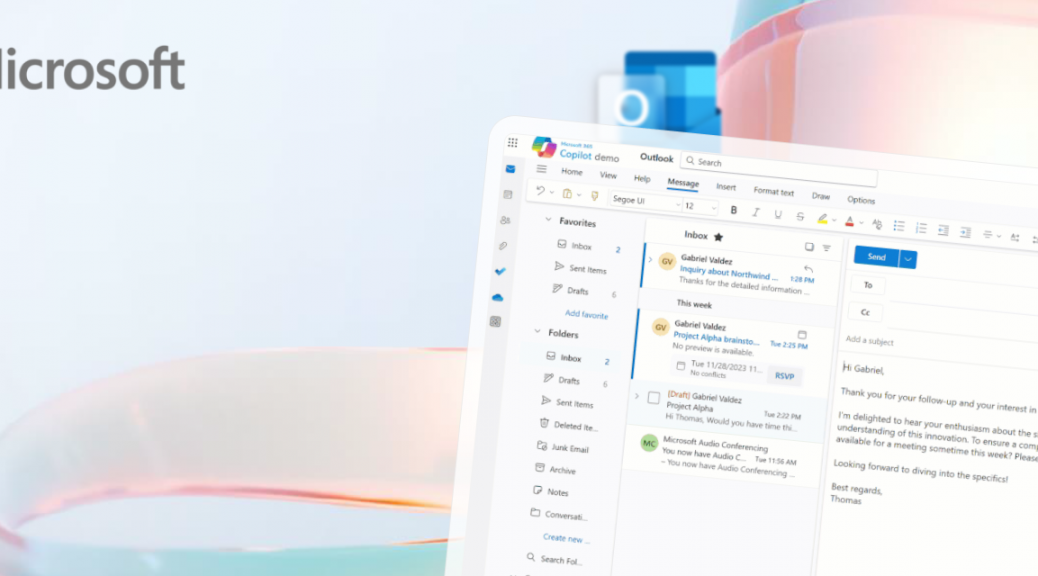Image resolution: width=1038 pixels, height=576 pixels.
Task: Click the Clear formatting icon
Action: 877,224
